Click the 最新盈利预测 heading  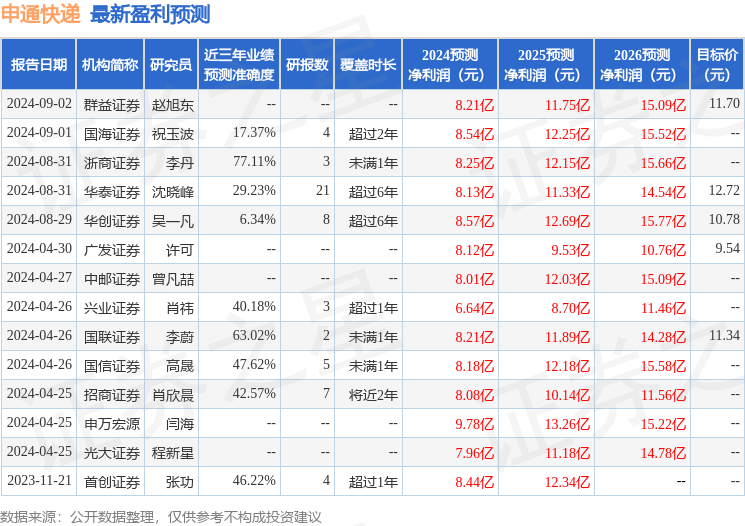(x=150, y=14)
